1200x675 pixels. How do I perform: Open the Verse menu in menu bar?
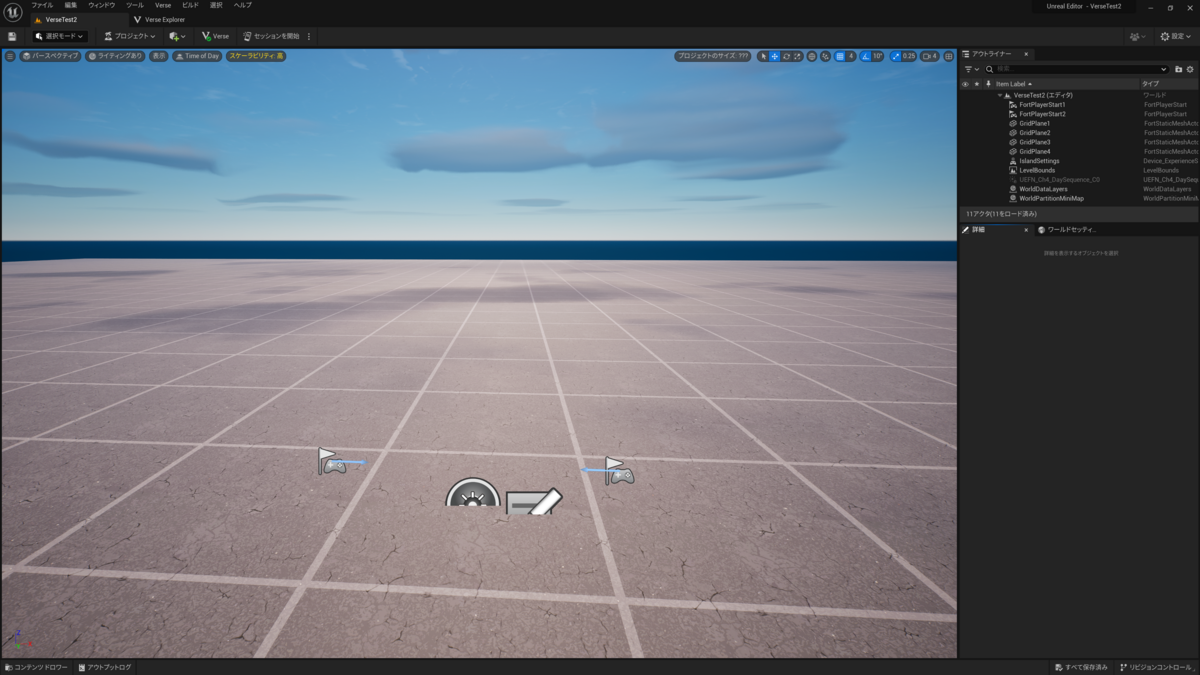coord(163,5)
